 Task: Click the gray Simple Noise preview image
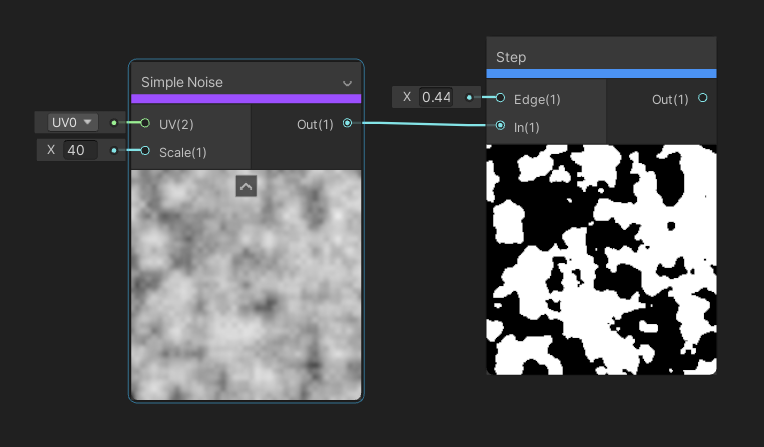246,290
